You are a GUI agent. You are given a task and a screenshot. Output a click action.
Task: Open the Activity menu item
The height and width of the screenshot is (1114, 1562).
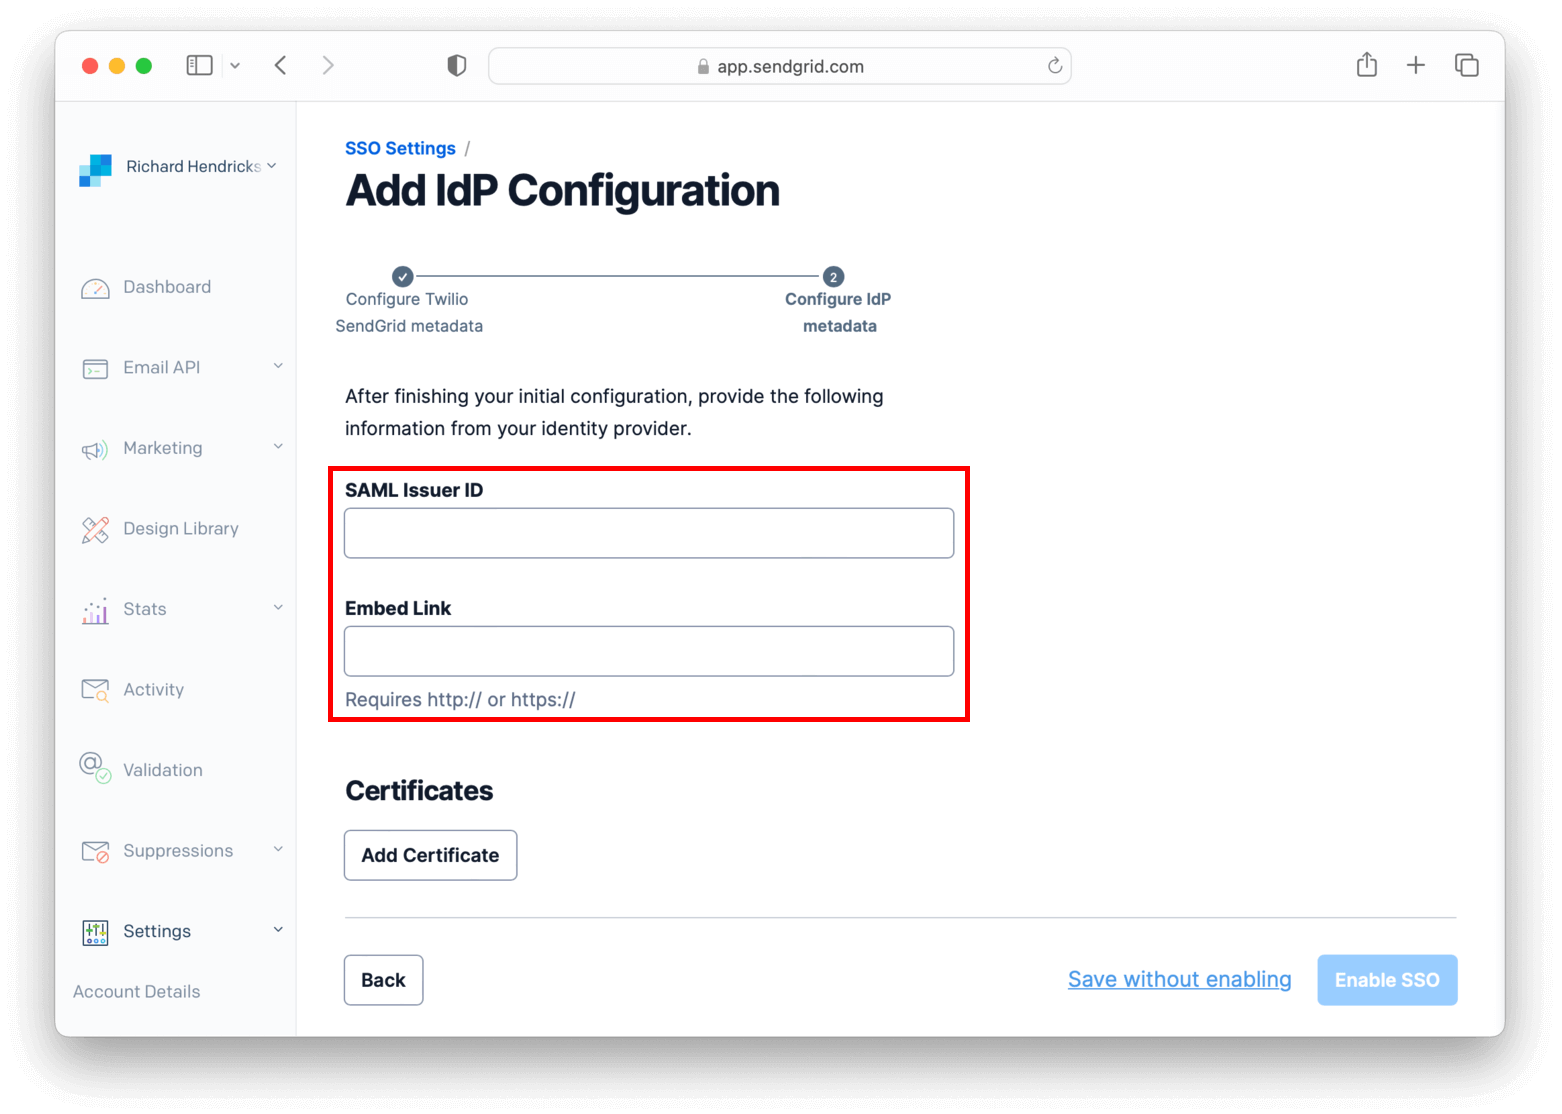[x=153, y=690]
